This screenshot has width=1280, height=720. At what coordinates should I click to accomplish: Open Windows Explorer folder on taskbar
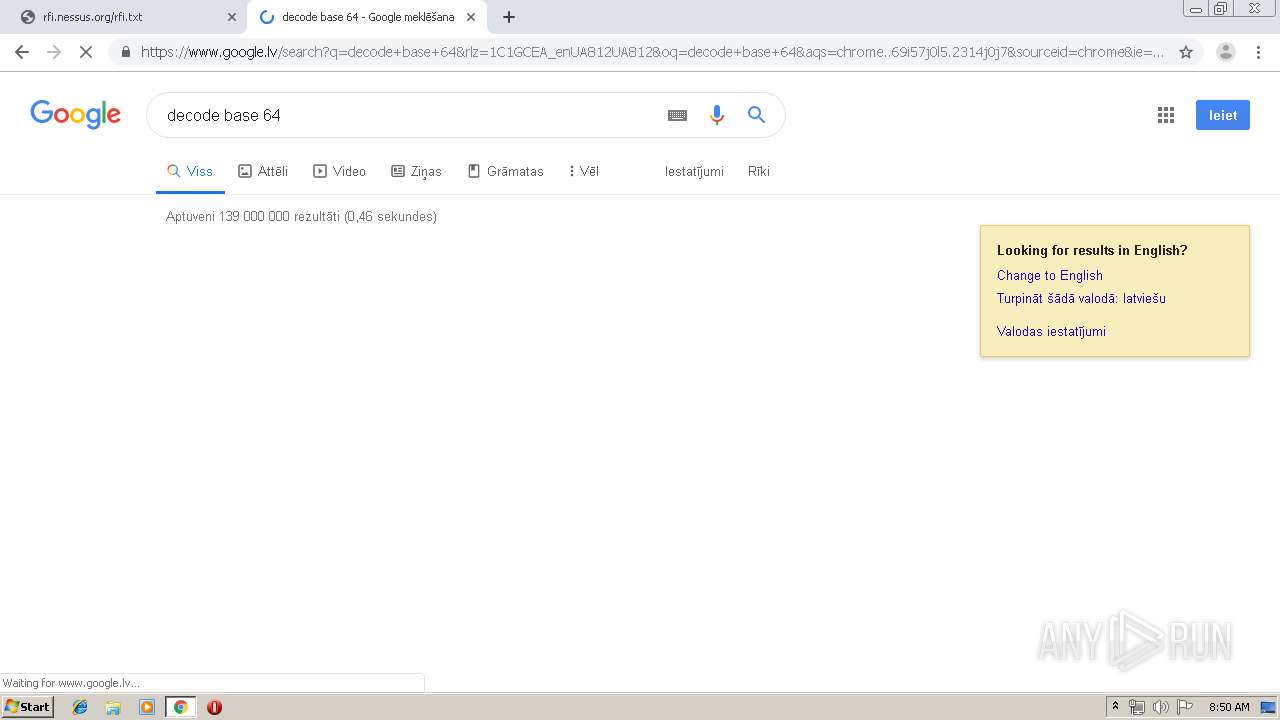tap(113, 707)
